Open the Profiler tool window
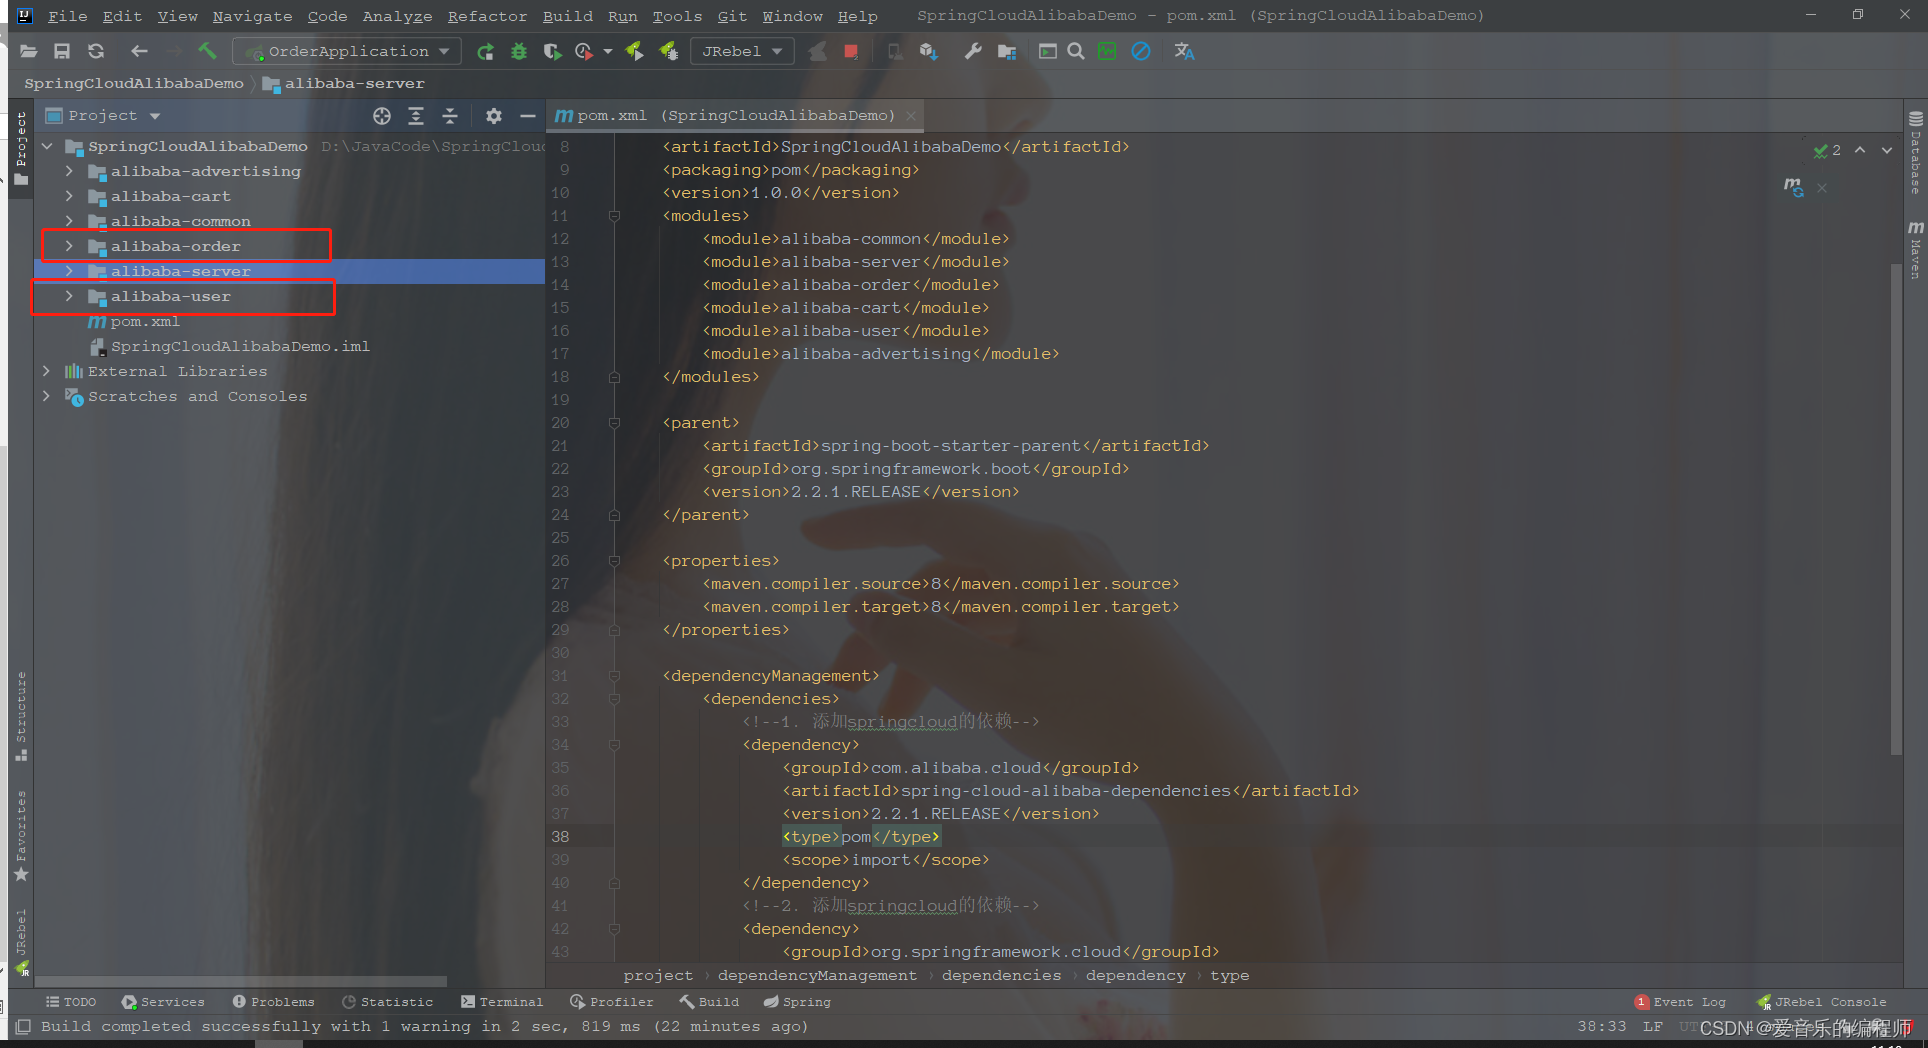 (x=611, y=1002)
